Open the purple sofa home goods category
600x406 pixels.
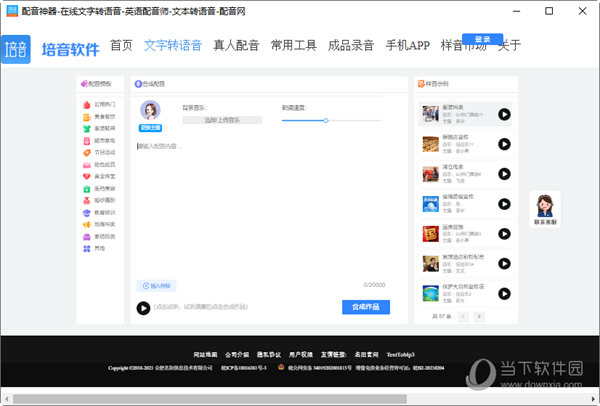click(99, 236)
